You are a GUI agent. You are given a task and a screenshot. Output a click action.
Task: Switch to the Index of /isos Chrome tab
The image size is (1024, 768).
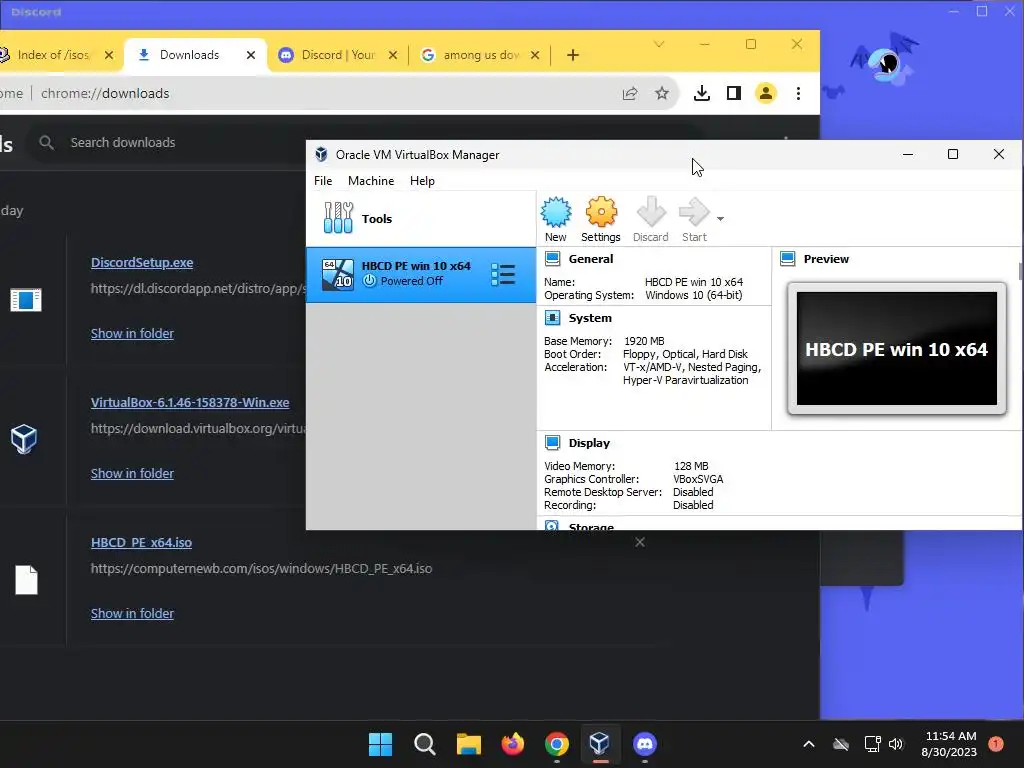point(52,55)
